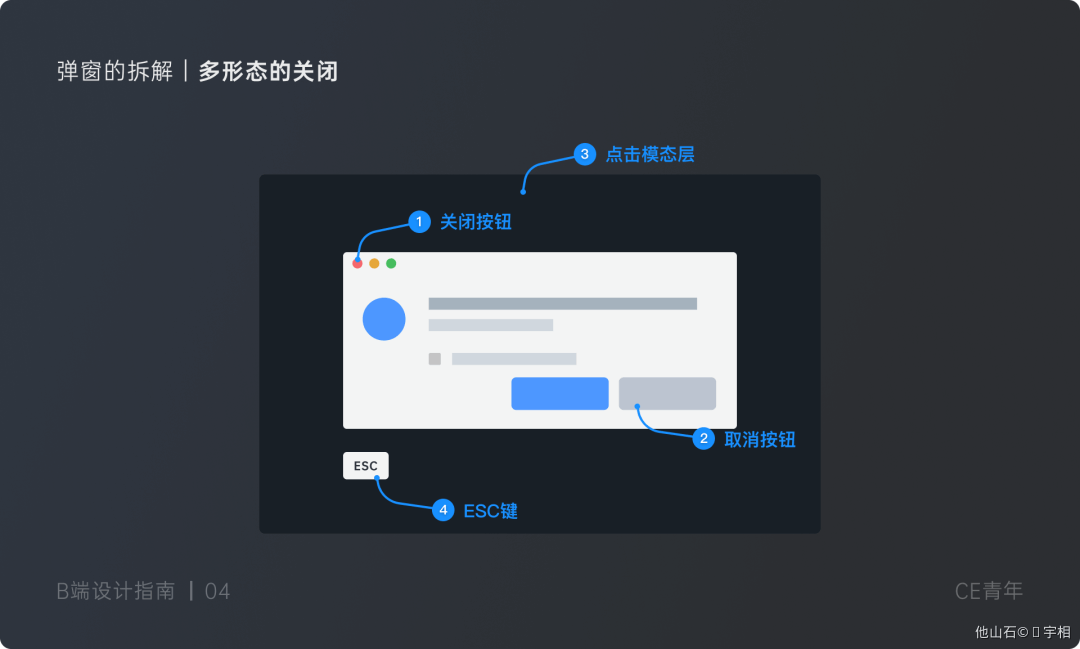
Task: Click the gray cancel button
Action: pos(667,393)
